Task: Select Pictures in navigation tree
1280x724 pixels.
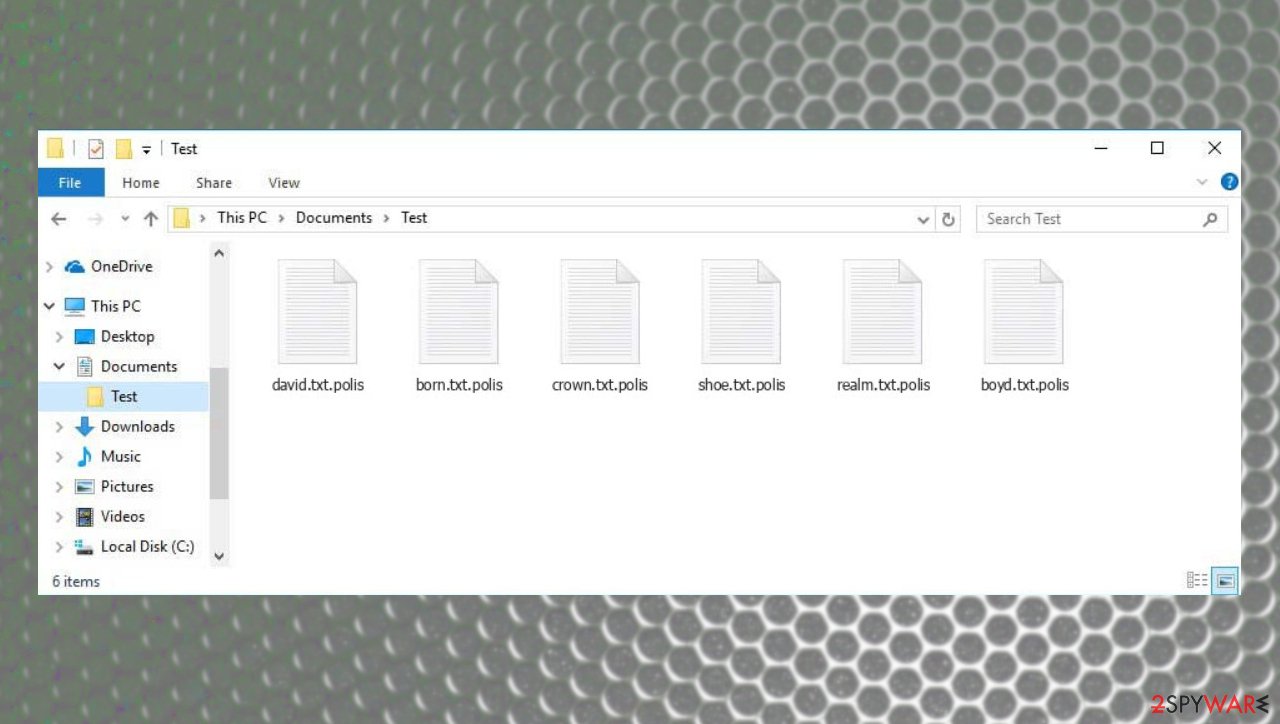Action: (x=127, y=487)
